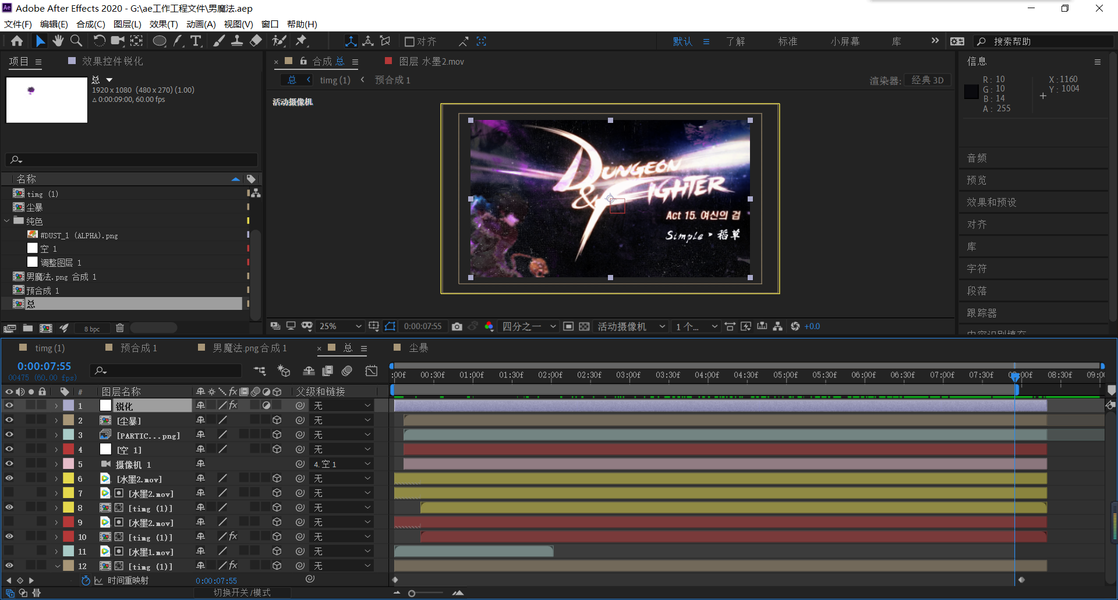Select the Roto Brush tool
This screenshot has height=600, width=1118.
pos(280,41)
